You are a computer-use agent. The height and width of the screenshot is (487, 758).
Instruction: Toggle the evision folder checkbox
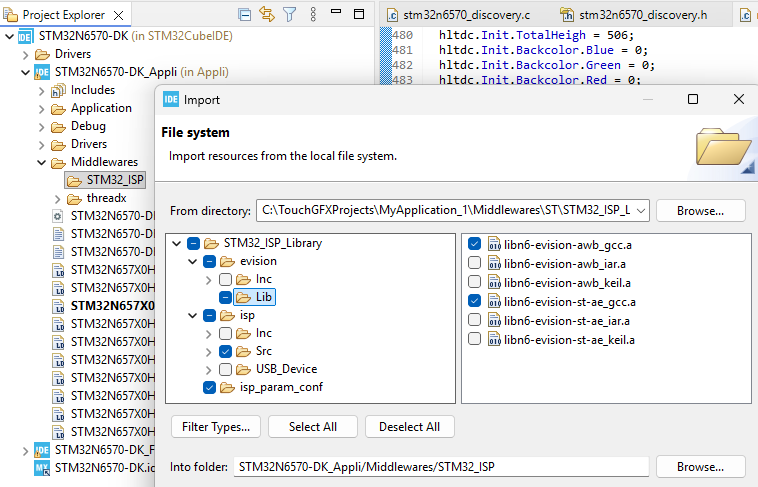(x=209, y=262)
